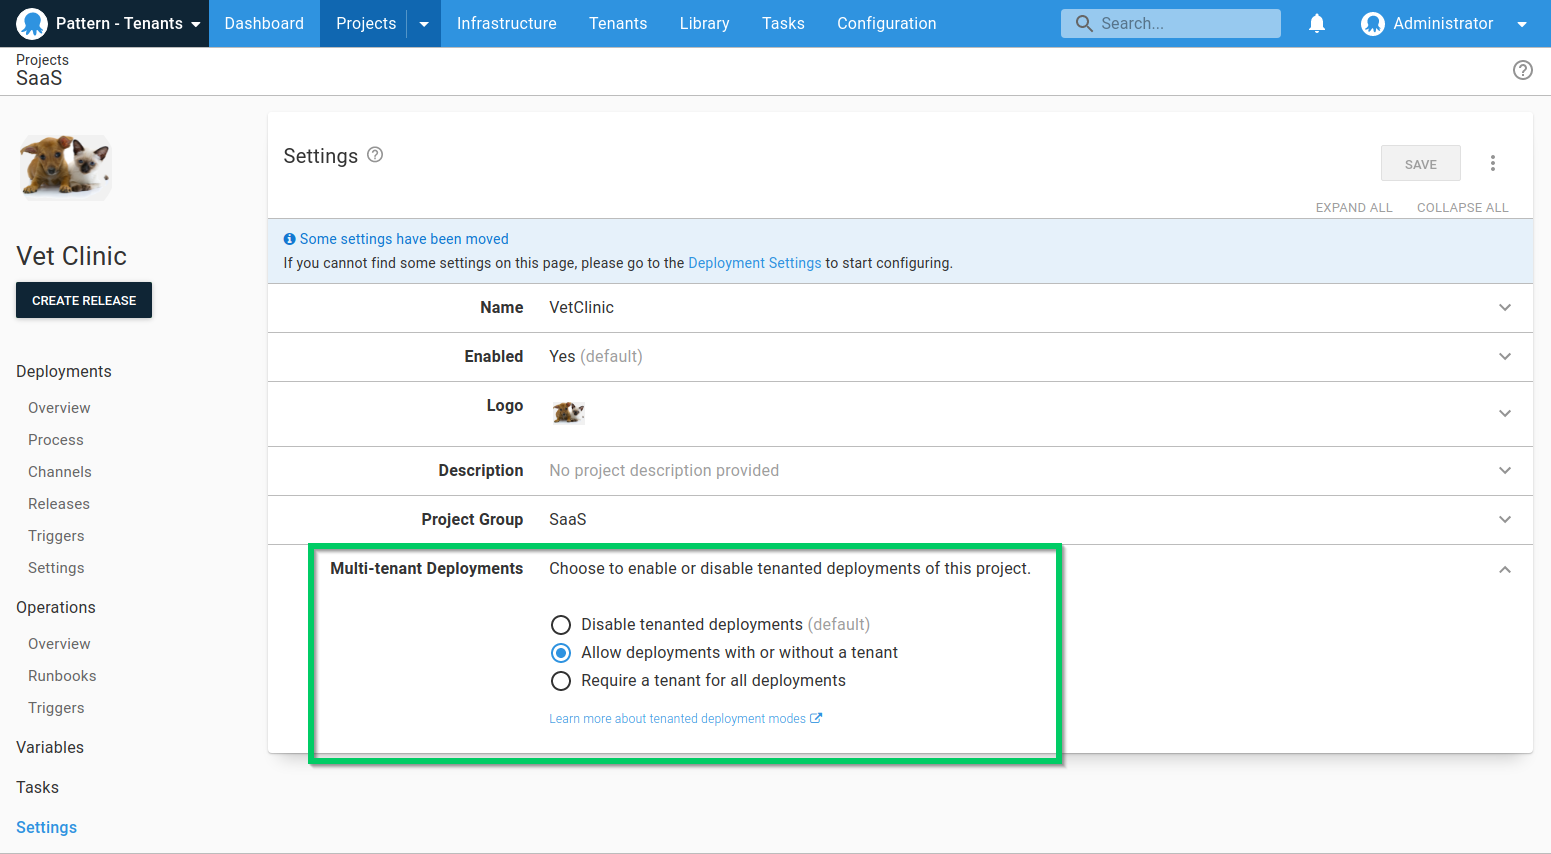The width and height of the screenshot is (1551, 854).
Task: Go to the Infrastructure menu
Action: point(506,23)
